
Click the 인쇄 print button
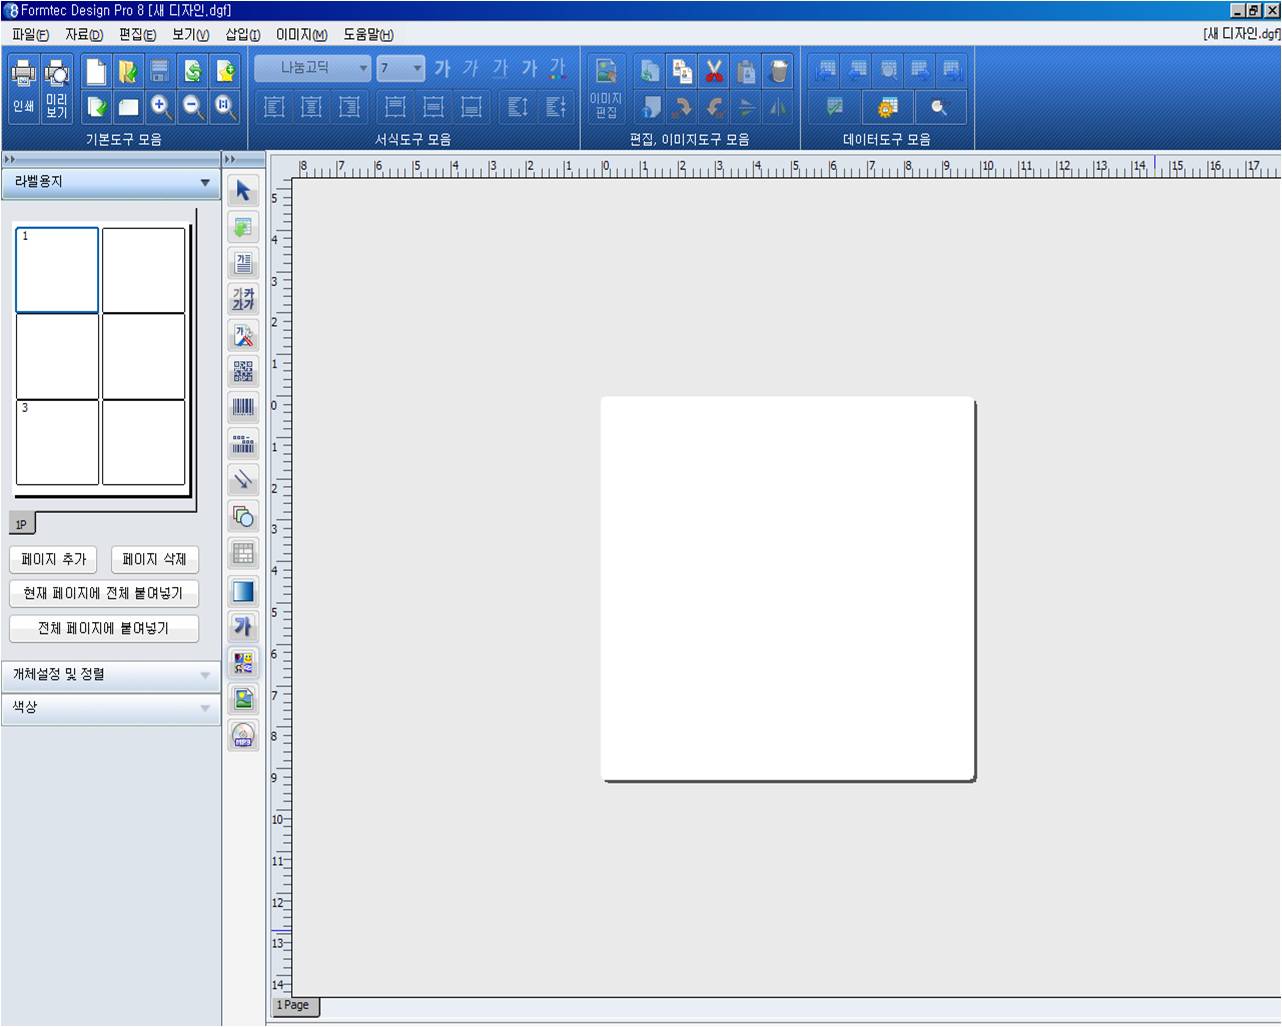click(x=24, y=88)
